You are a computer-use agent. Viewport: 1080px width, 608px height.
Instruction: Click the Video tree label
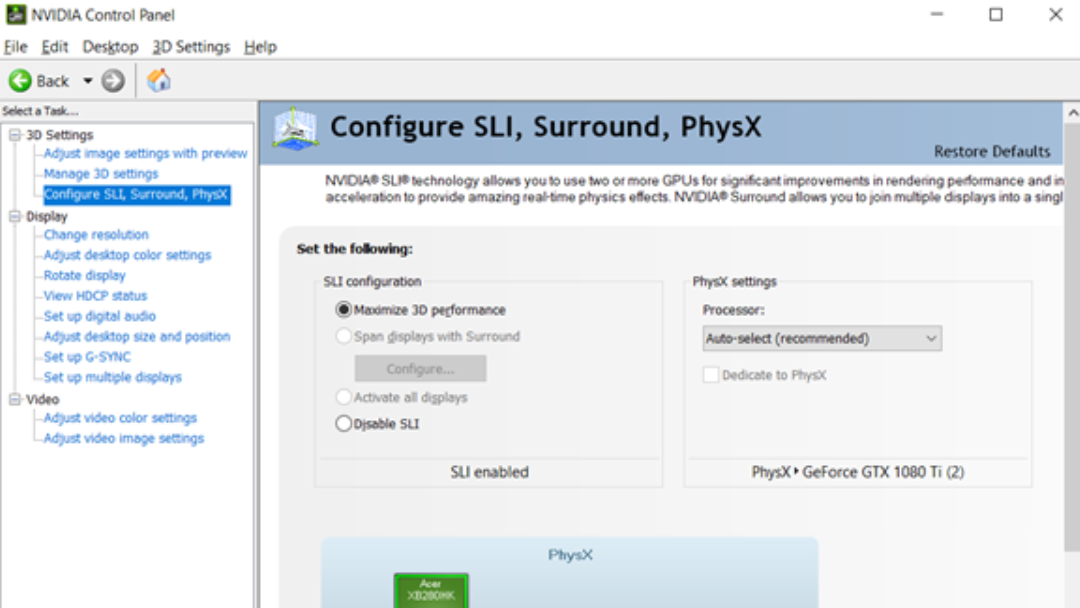pyautogui.click(x=42, y=399)
